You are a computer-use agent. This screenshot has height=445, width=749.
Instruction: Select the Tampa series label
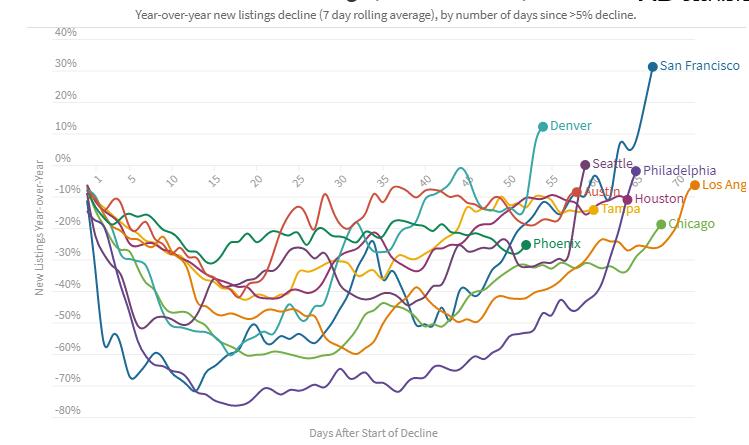pyautogui.click(x=620, y=209)
